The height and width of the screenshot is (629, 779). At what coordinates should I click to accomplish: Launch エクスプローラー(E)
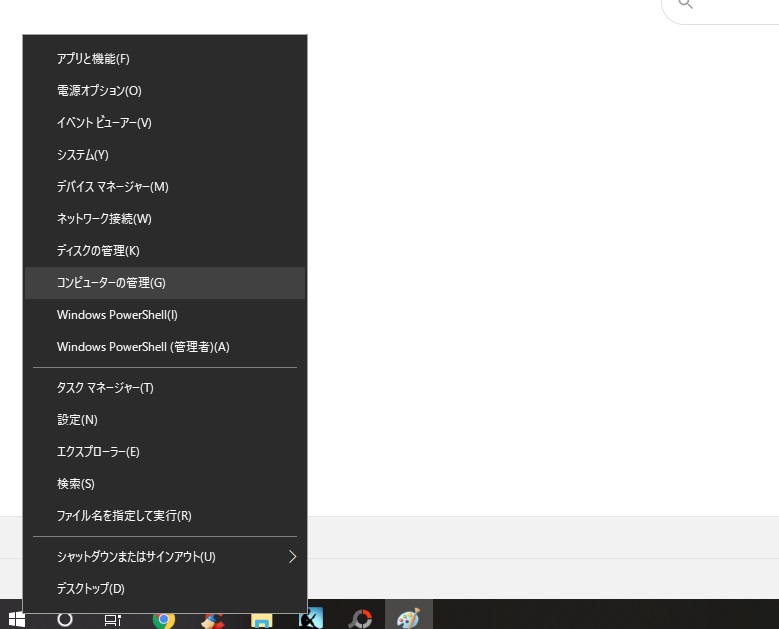coord(164,452)
